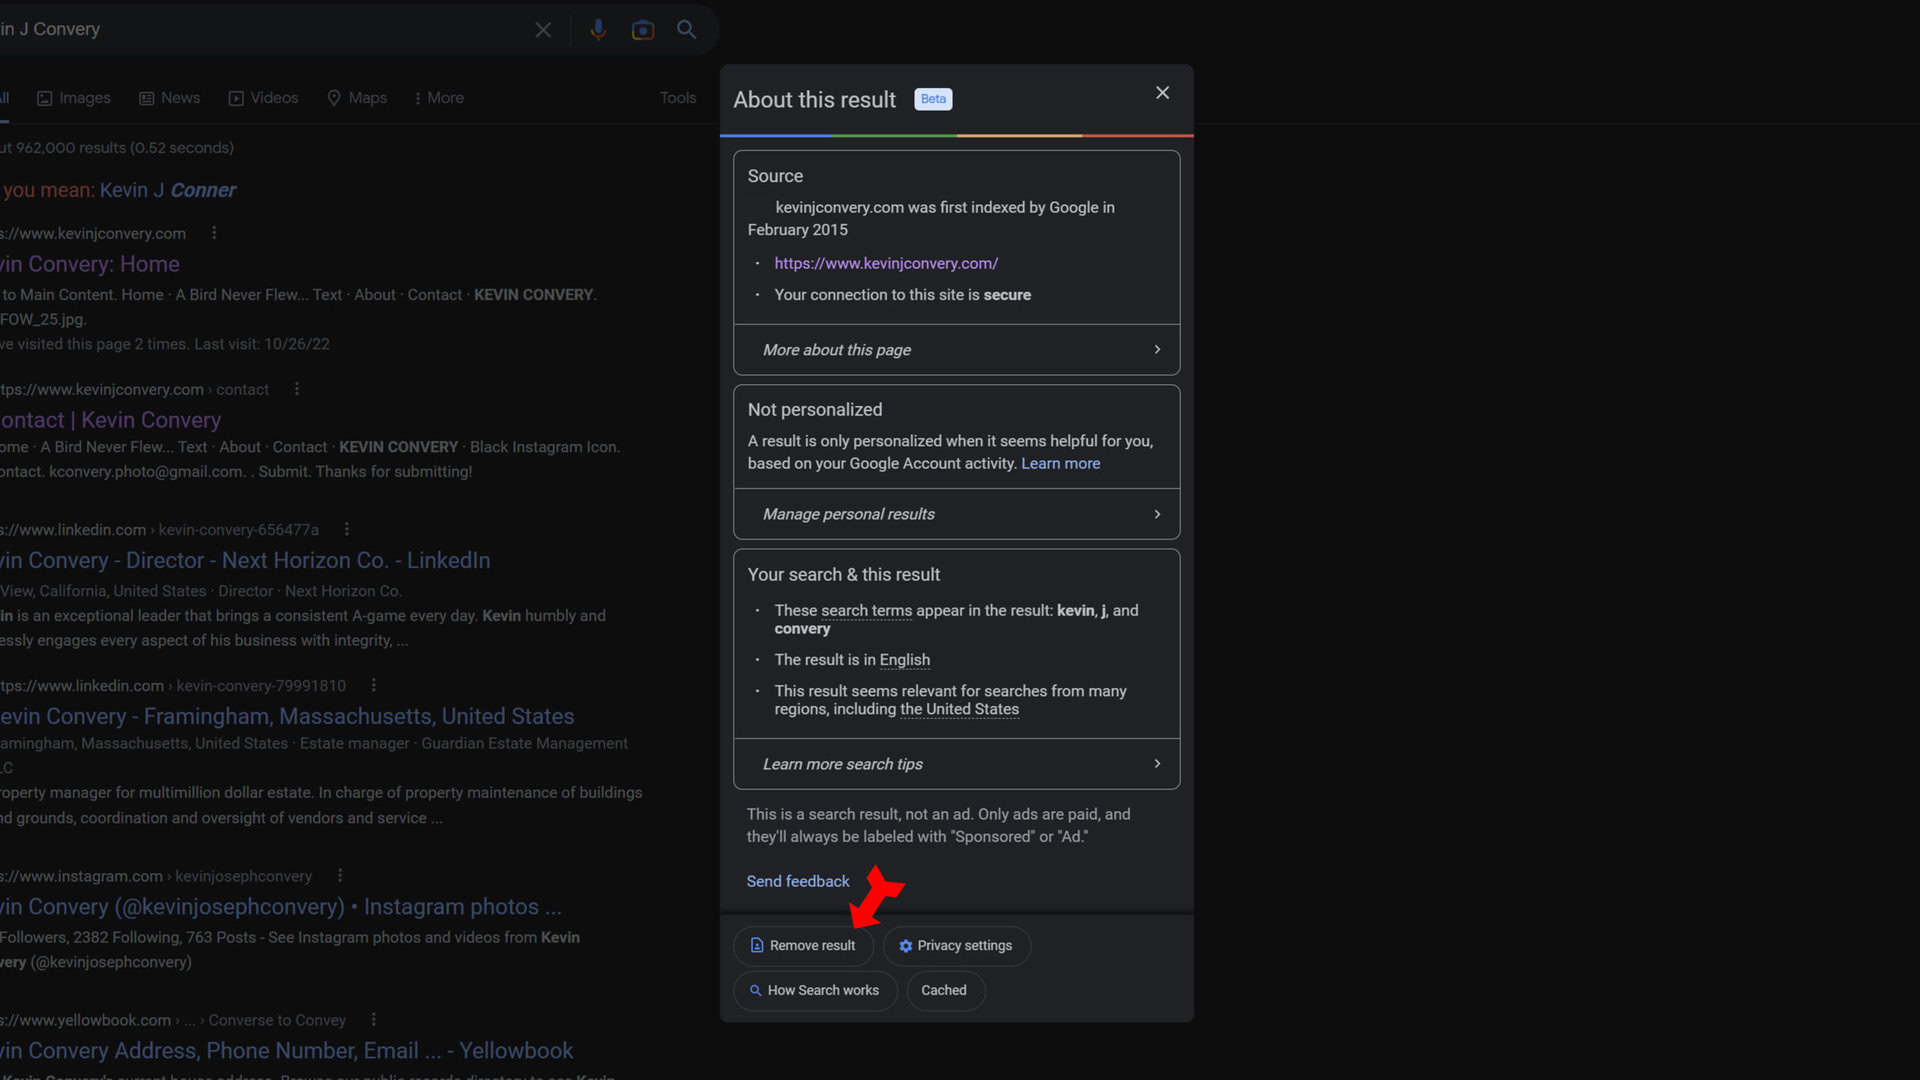The height and width of the screenshot is (1080, 1920).
Task: Click the close X button on About this result
Action: (x=1160, y=92)
